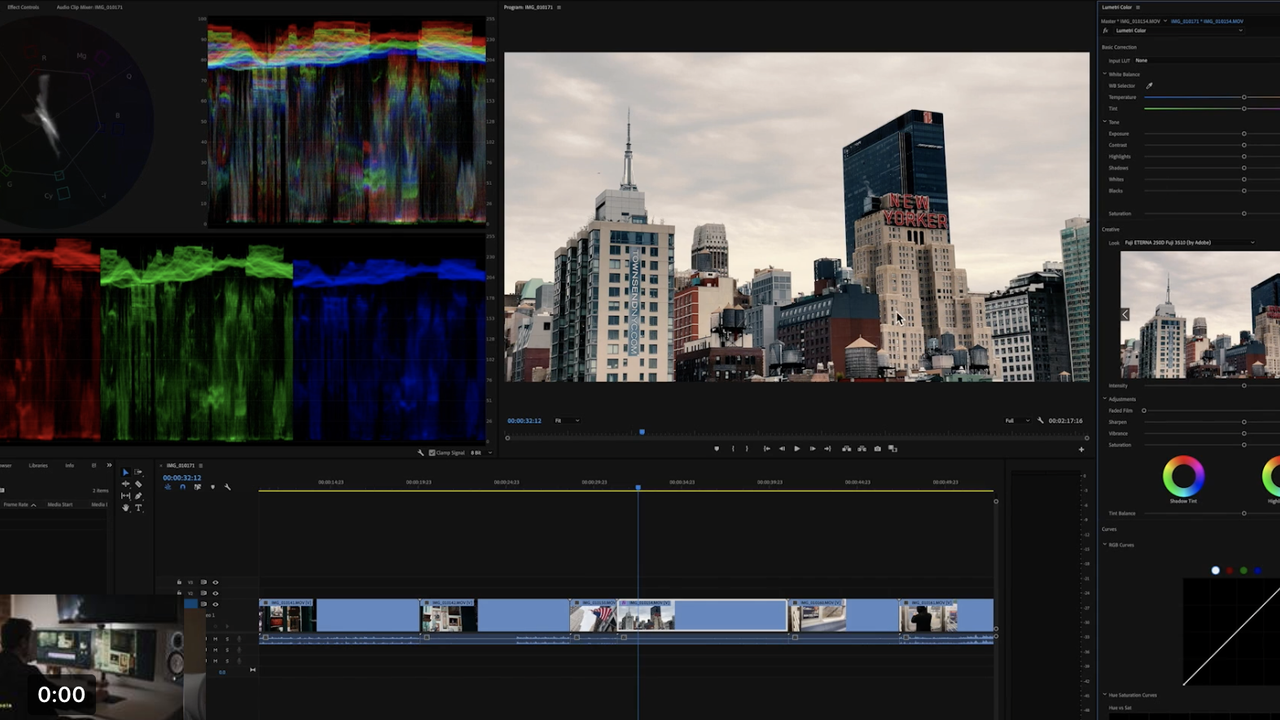Toggle Linked Selection in timeline header
This screenshot has height=720, width=1280.
point(197,487)
